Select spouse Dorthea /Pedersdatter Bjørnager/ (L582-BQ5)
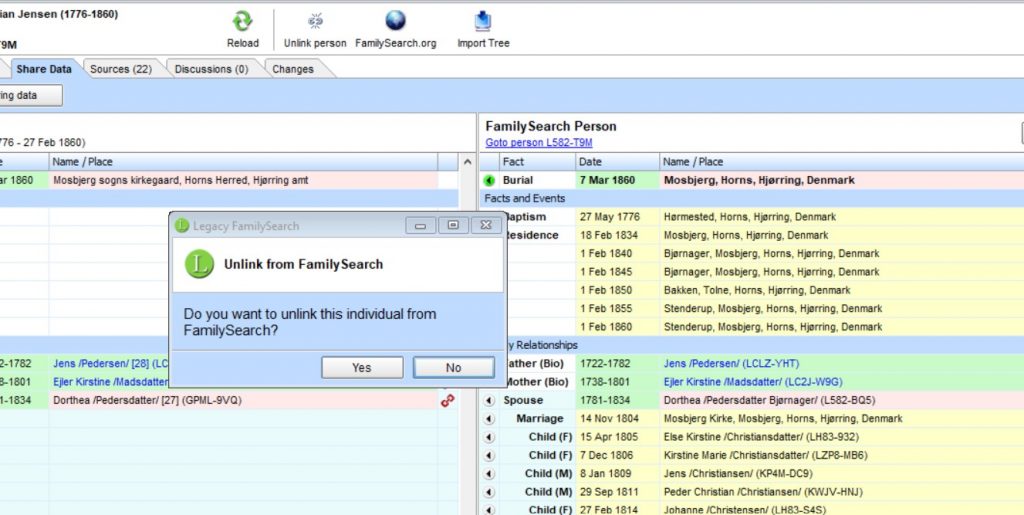 tap(769, 400)
